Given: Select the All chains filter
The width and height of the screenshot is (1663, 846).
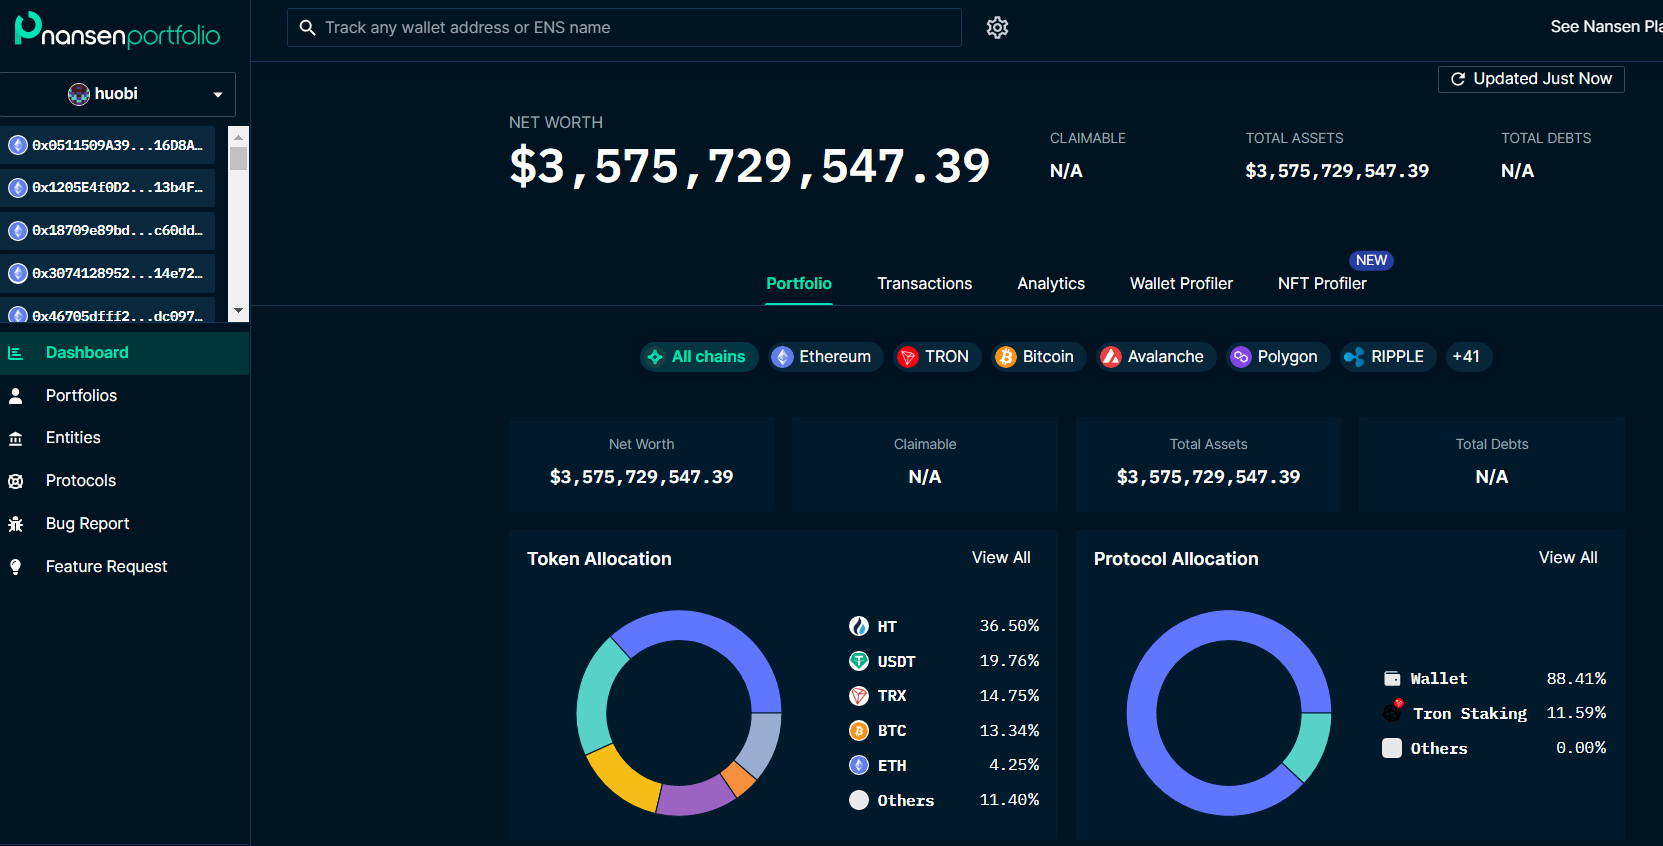Looking at the screenshot, I should coord(698,357).
